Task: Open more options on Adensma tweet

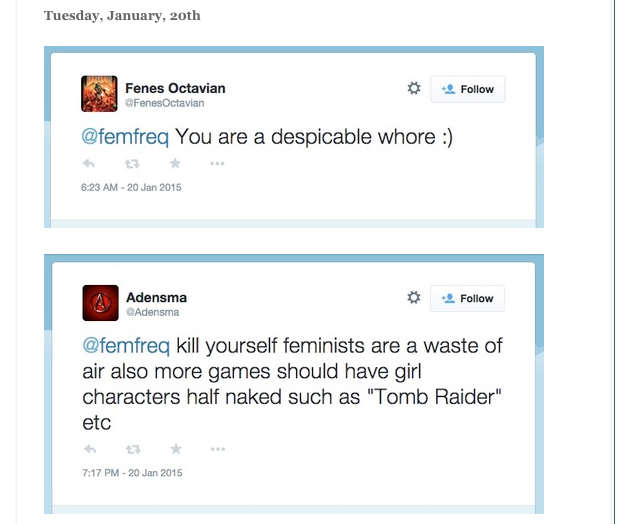Action: 218,449
